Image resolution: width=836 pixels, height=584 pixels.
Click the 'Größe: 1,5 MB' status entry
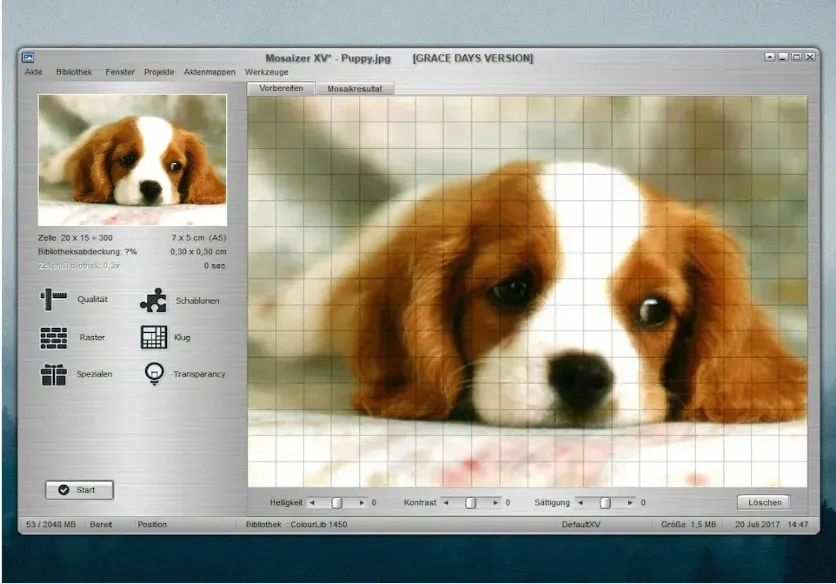pyautogui.click(x=688, y=525)
